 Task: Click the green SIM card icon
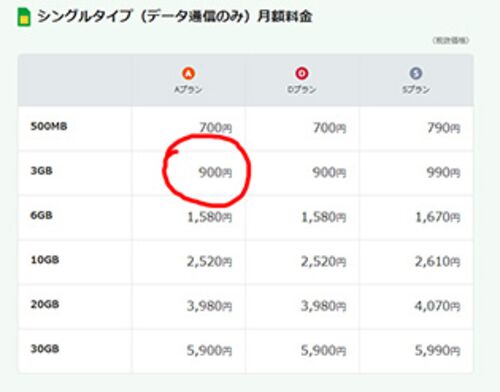[x=24, y=17]
